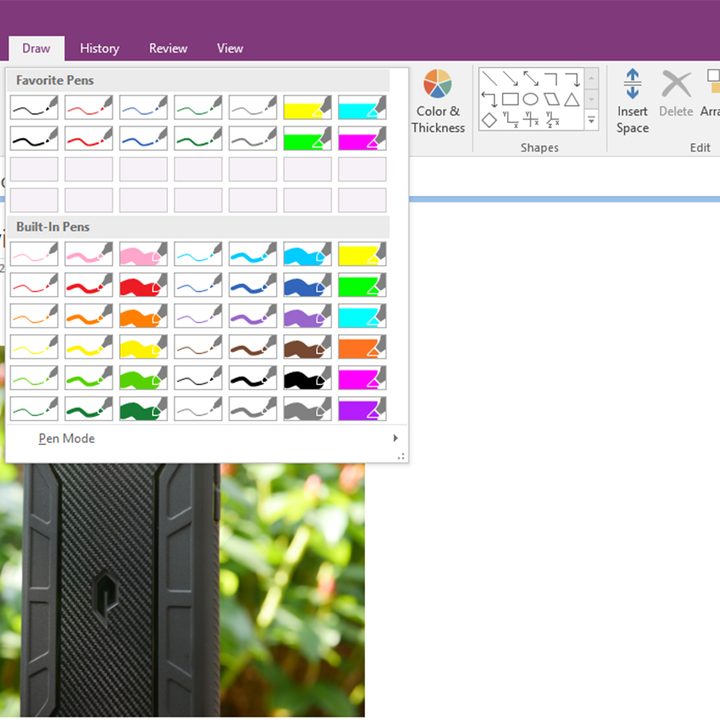Select the straight line shape
Screen dimensions: 720x720
click(x=489, y=79)
